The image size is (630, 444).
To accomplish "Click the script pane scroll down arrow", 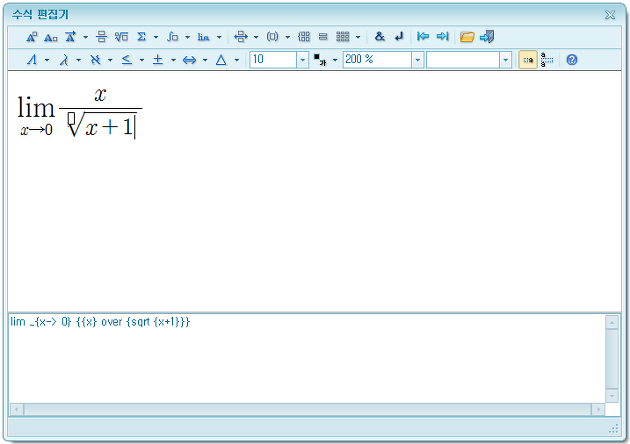I will pyautogui.click(x=612, y=396).
